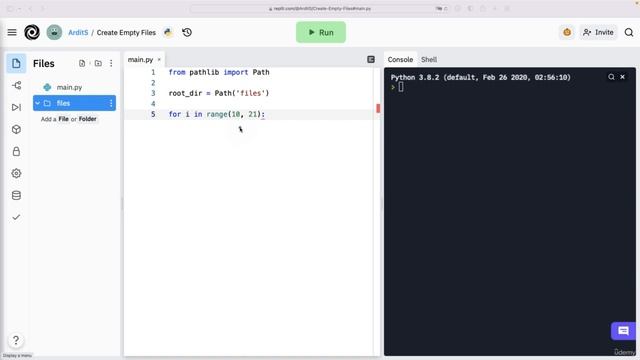
Task: Toggle the editor layout icon
Action: 371,60
